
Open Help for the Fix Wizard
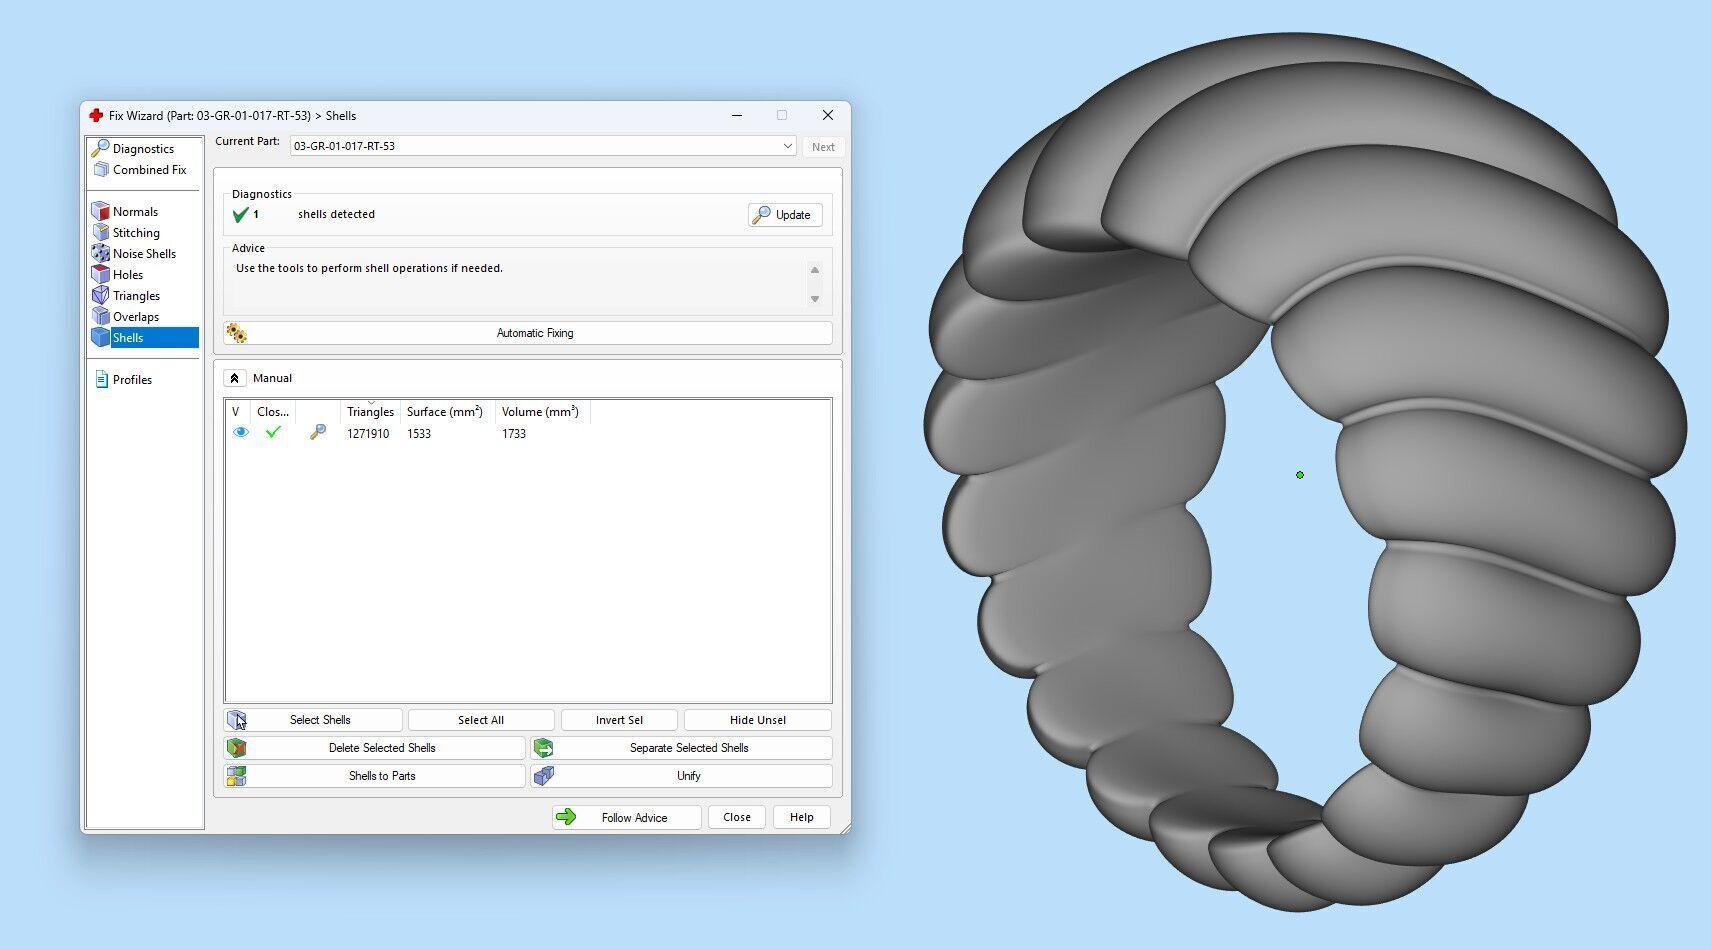(x=802, y=817)
